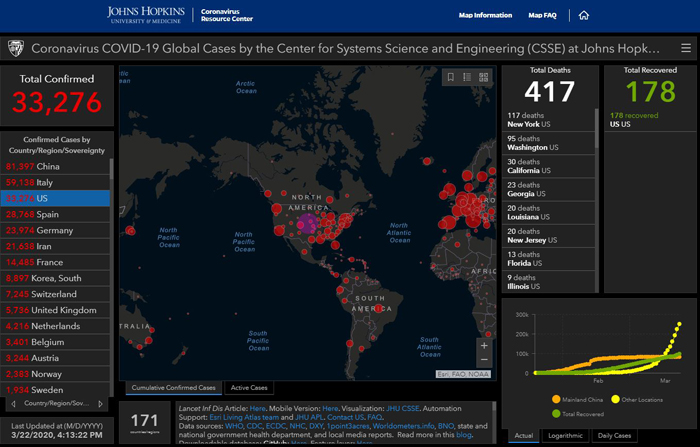
Task: Select the Actual chart tab
Action: (x=524, y=435)
